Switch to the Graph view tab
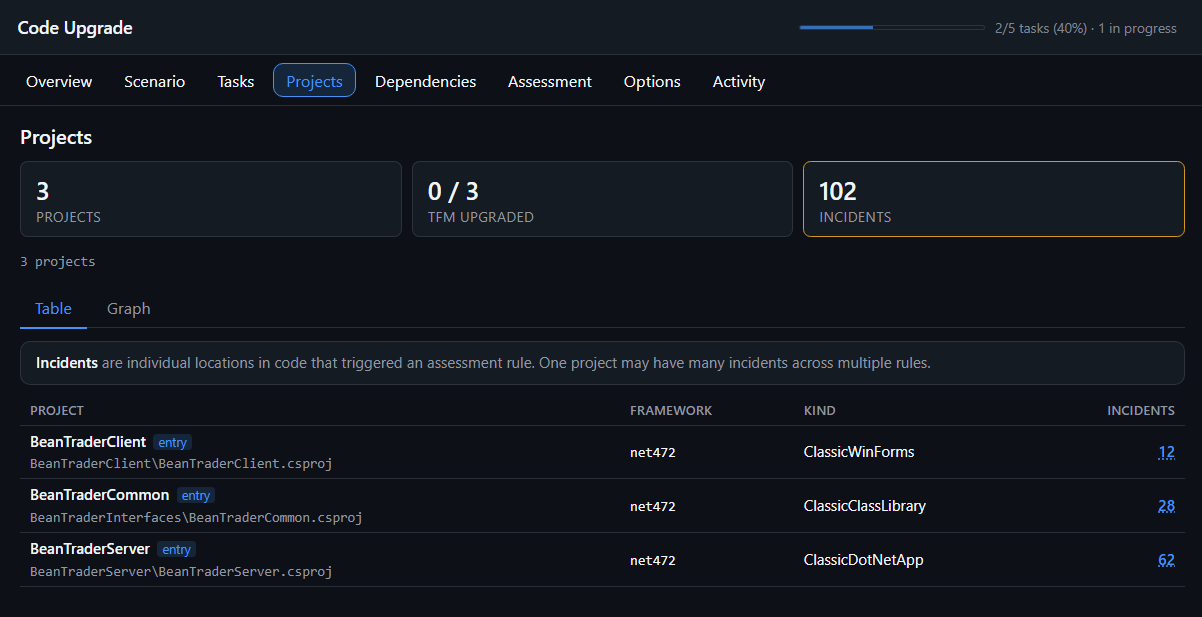This screenshot has width=1202, height=617. [x=129, y=309]
